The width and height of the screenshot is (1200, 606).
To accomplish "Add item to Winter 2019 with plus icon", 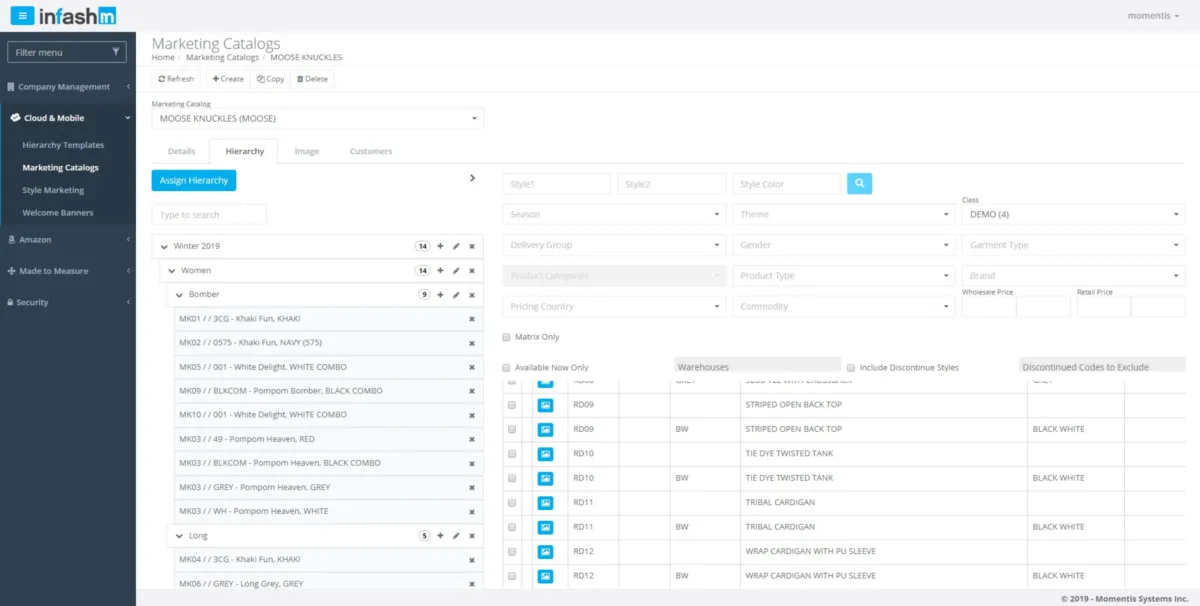I will (440, 246).
